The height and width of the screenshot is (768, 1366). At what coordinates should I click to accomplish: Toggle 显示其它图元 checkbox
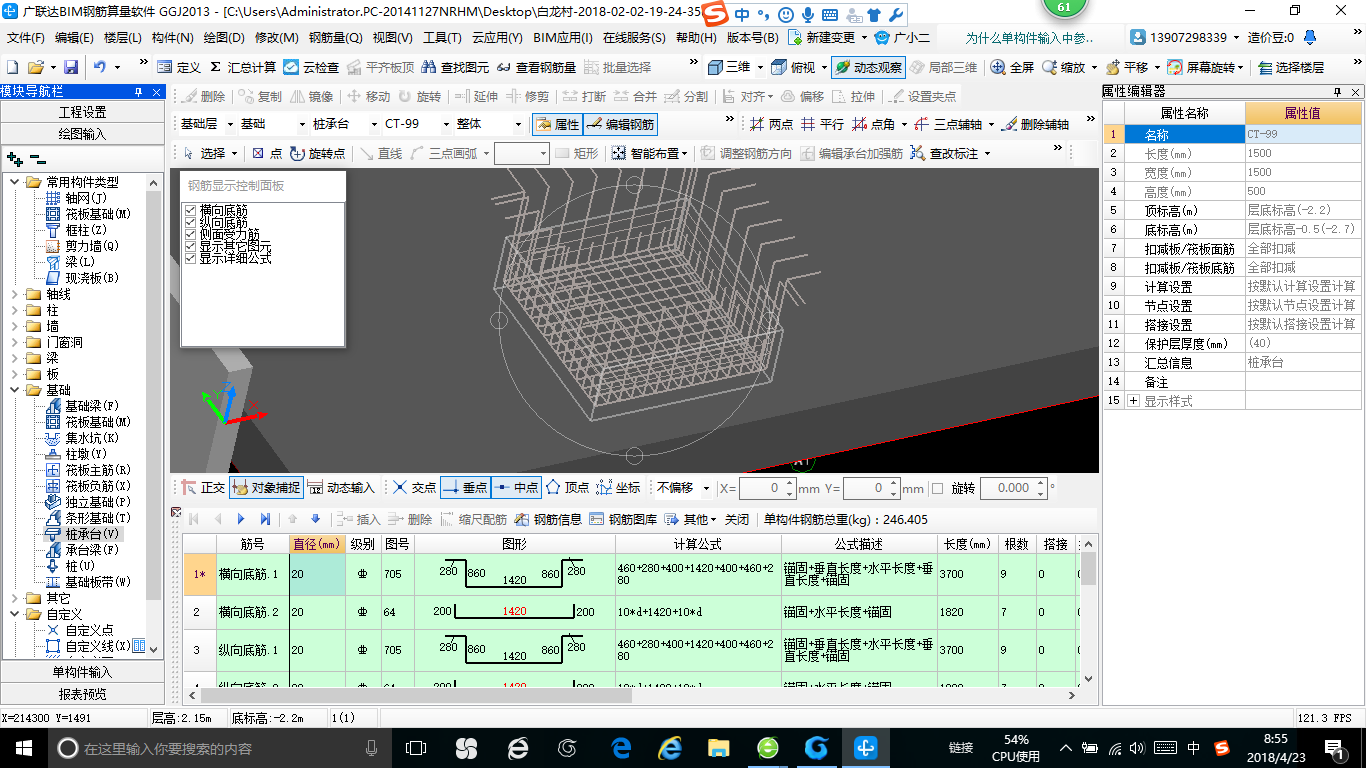pos(191,247)
